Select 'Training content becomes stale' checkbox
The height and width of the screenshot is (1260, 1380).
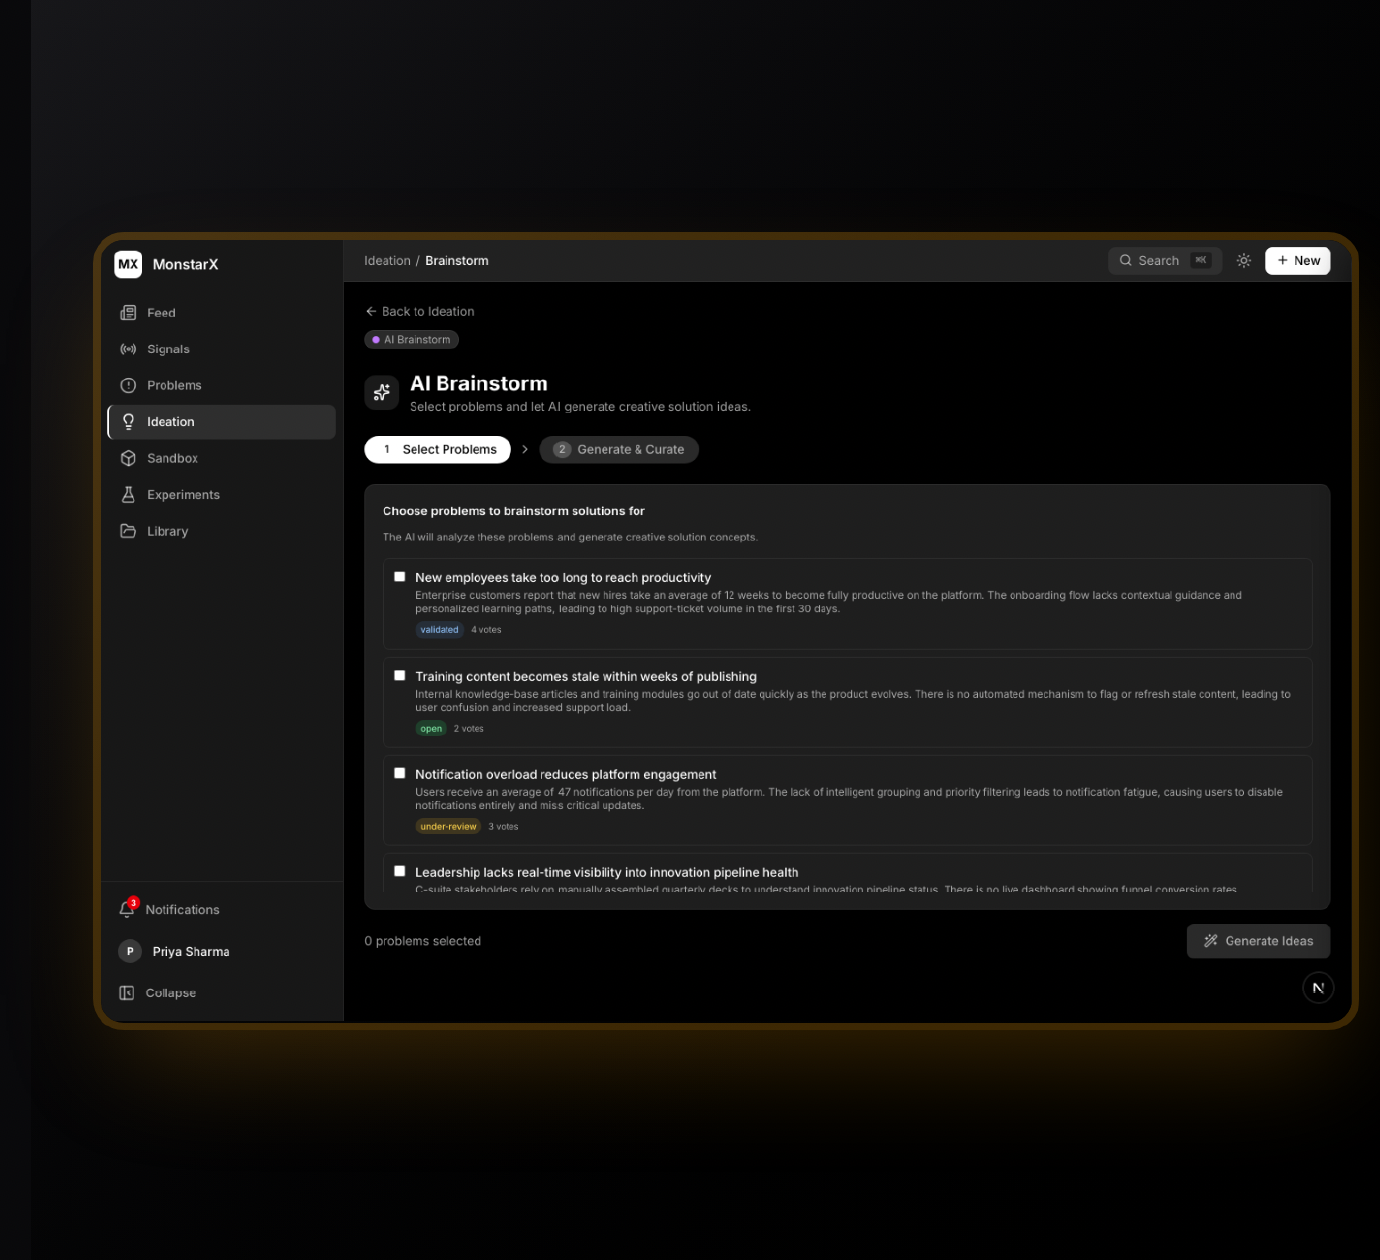(x=400, y=676)
